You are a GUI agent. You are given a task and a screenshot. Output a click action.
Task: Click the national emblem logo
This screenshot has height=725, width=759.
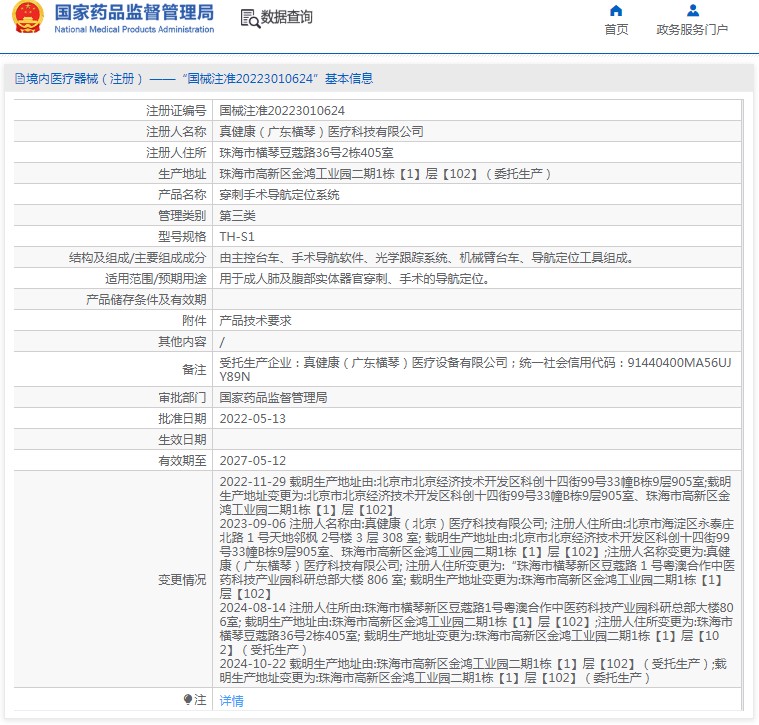point(27,17)
